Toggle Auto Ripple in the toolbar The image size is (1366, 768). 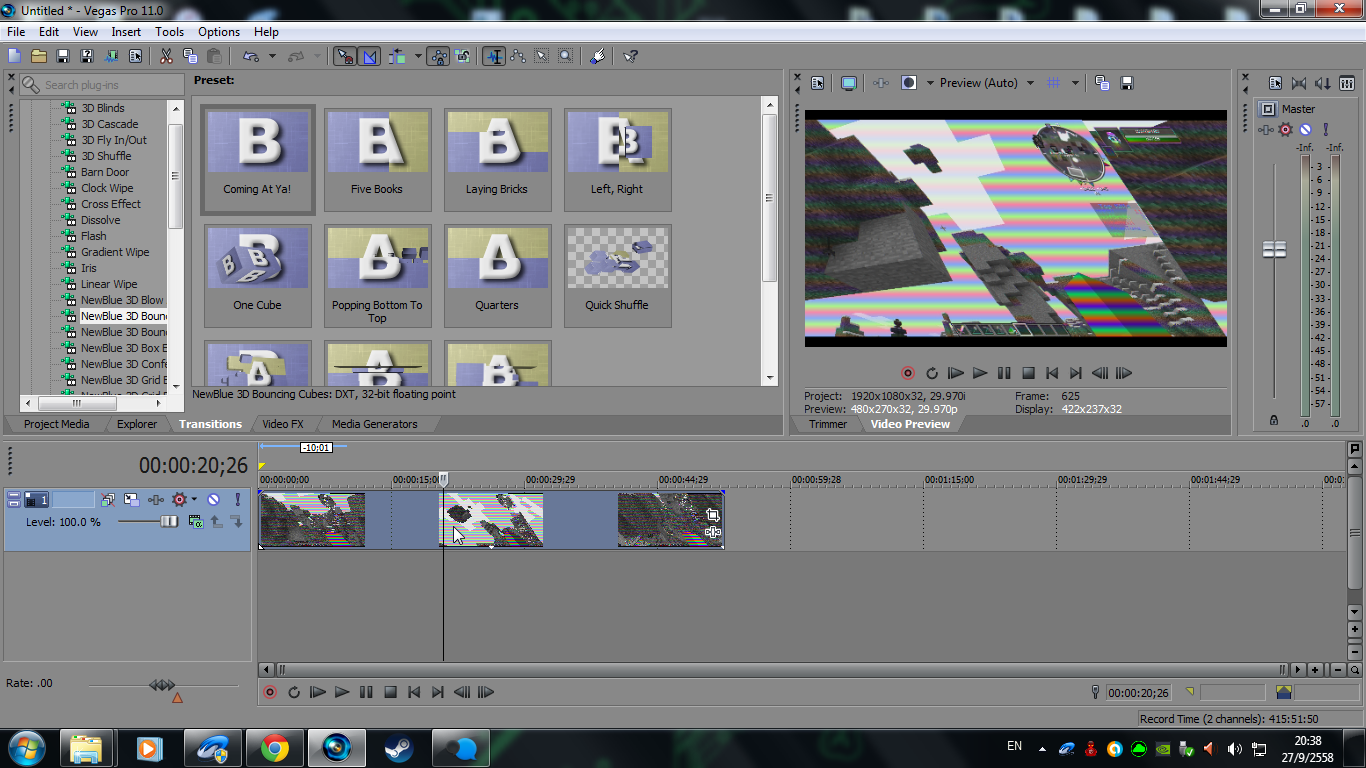pos(397,57)
